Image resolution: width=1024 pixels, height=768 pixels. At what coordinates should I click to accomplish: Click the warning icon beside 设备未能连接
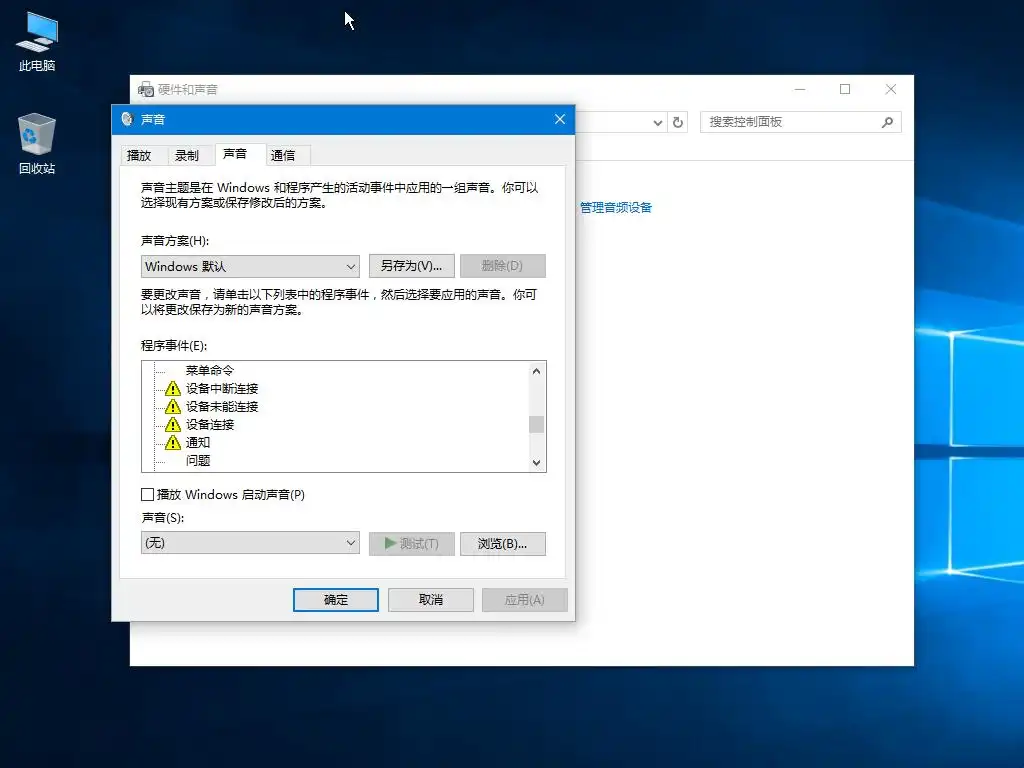(x=172, y=407)
